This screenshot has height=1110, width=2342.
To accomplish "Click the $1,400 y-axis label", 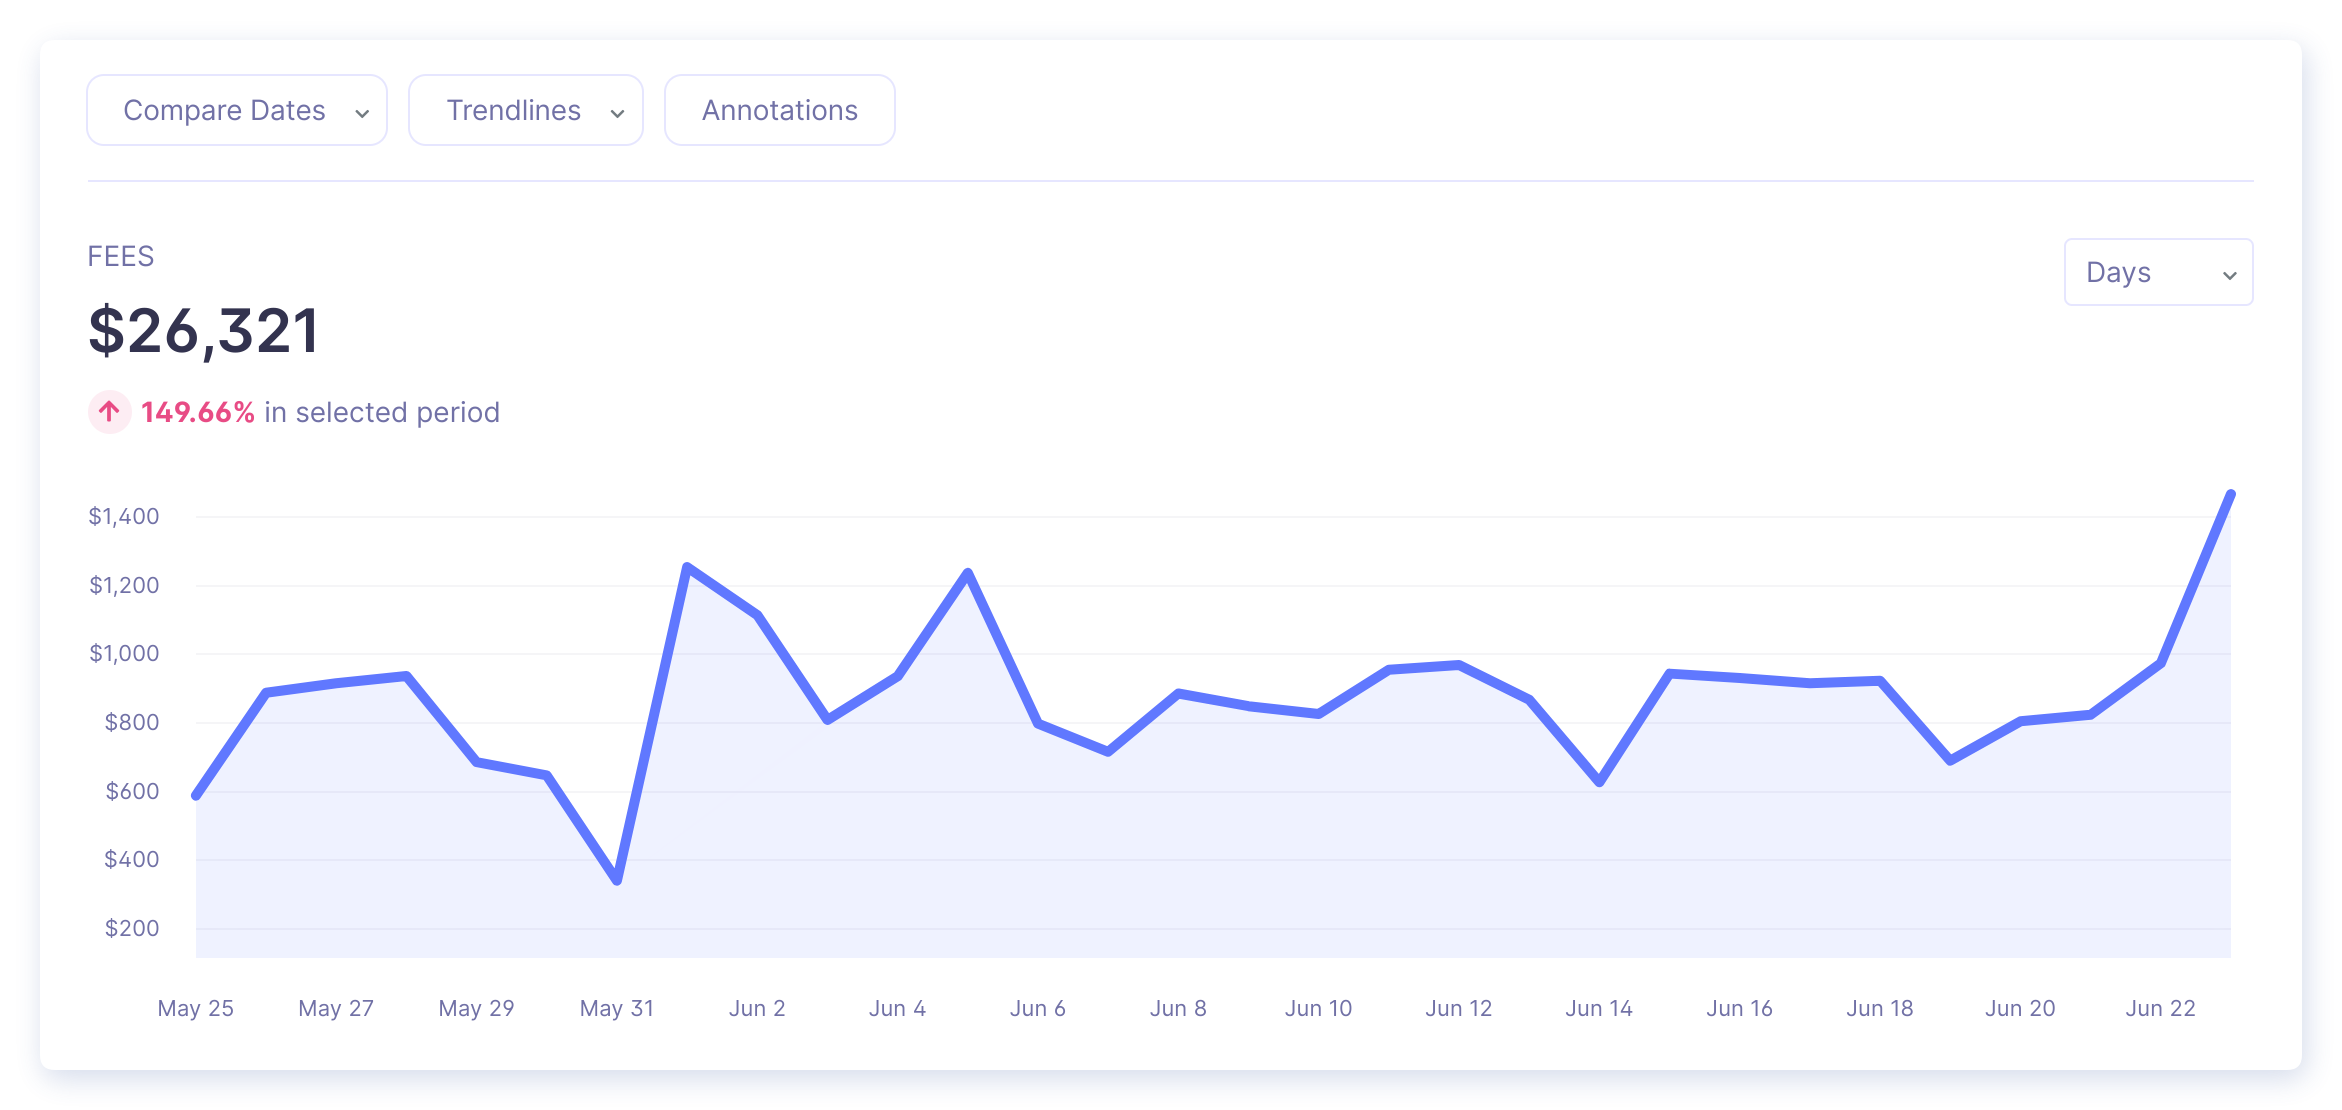I will point(124,516).
